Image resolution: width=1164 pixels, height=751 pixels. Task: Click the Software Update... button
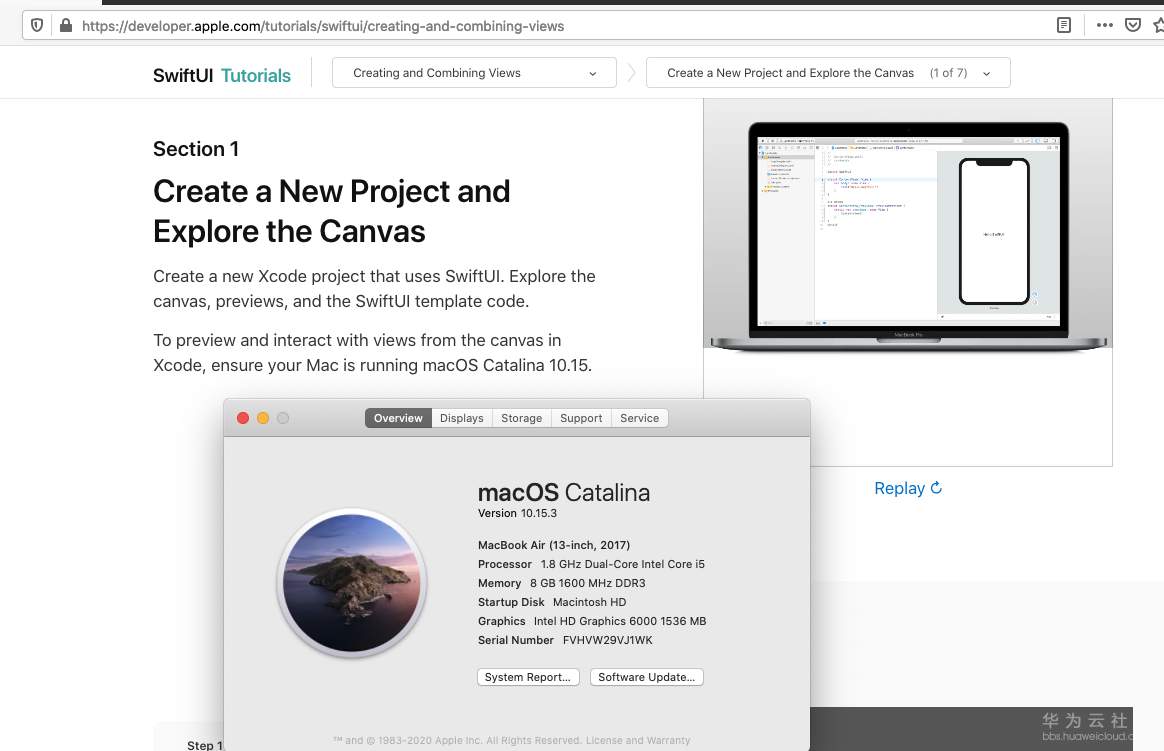(647, 677)
